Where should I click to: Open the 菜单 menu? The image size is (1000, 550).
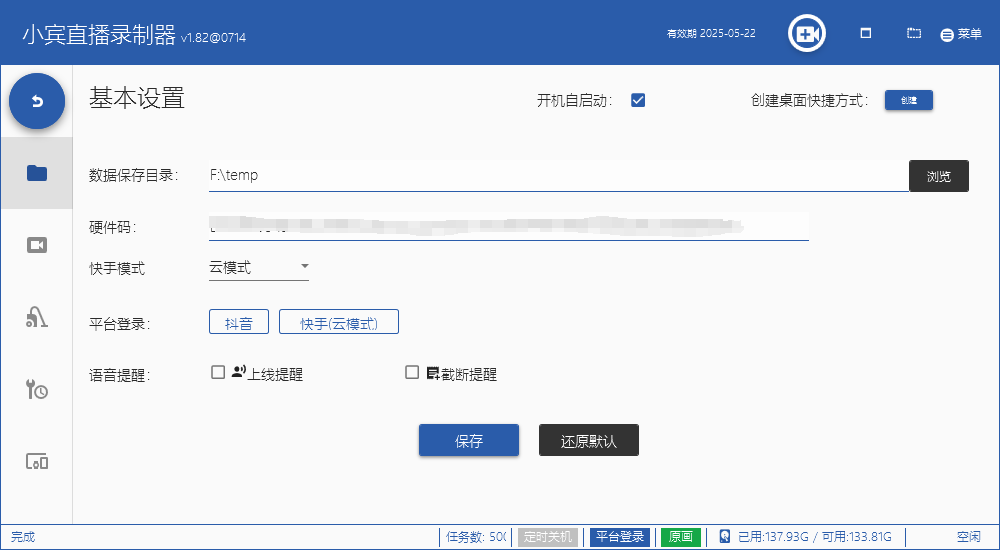(x=961, y=34)
